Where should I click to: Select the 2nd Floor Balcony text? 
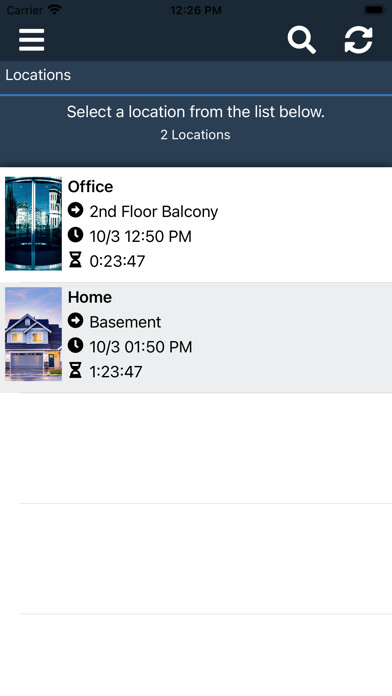coord(154,212)
